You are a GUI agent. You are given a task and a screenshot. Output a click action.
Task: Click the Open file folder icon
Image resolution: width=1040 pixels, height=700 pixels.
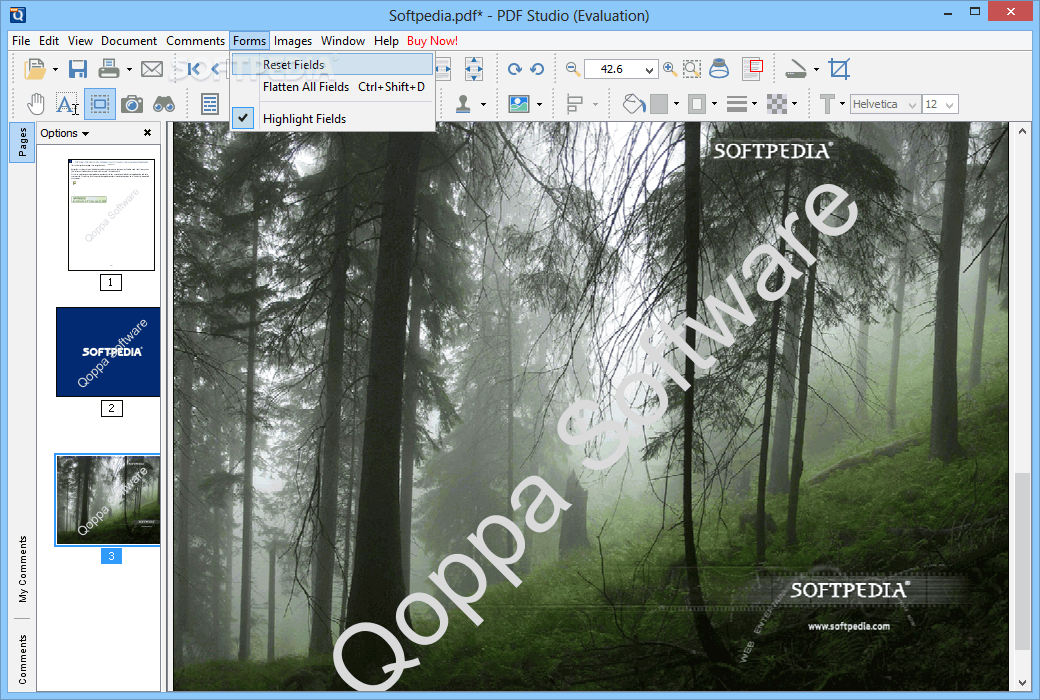tap(34, 69)
